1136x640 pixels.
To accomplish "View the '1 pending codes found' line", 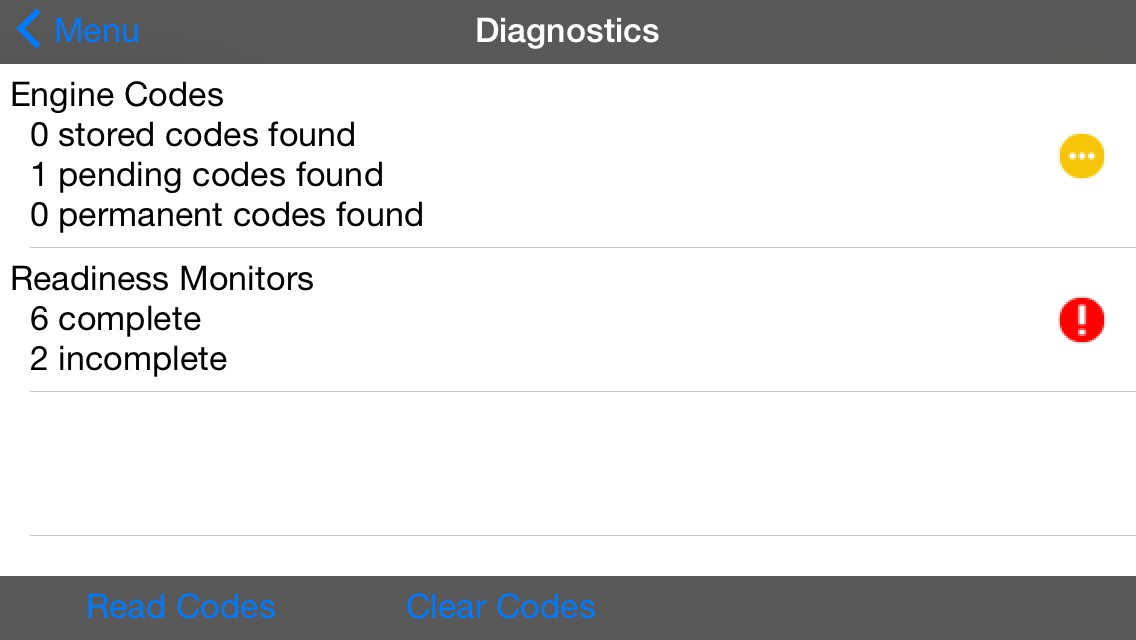I will pos(207,175).
